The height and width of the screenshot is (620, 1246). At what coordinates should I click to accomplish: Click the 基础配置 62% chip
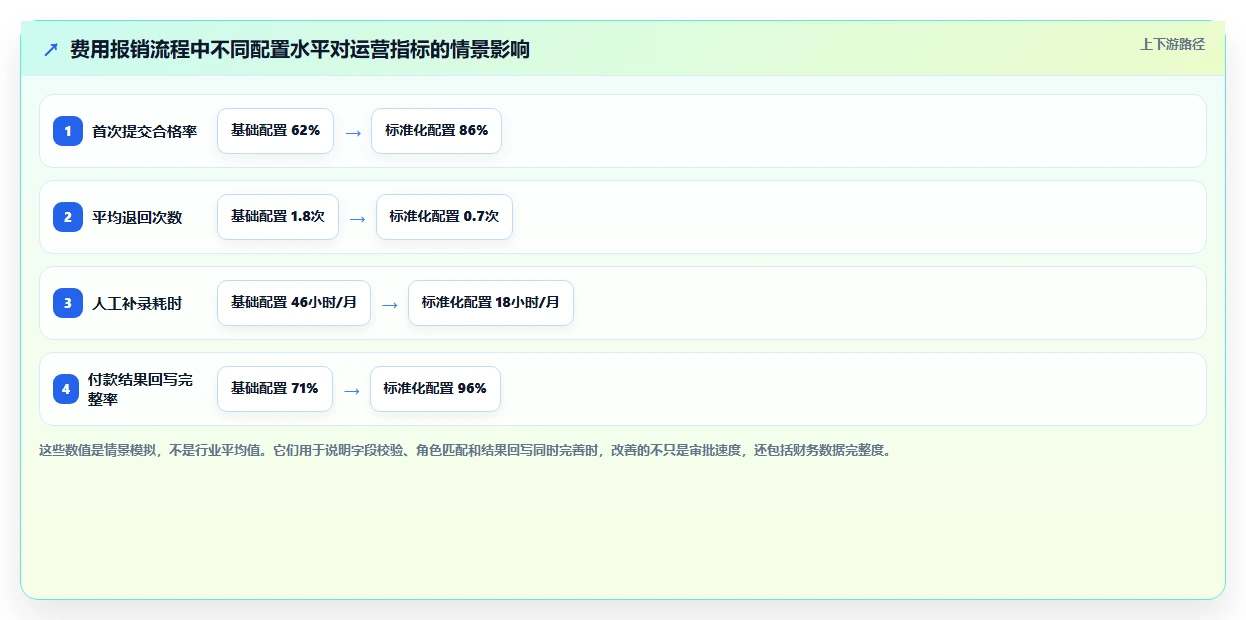pyautogui.click(x=275, y=131)
